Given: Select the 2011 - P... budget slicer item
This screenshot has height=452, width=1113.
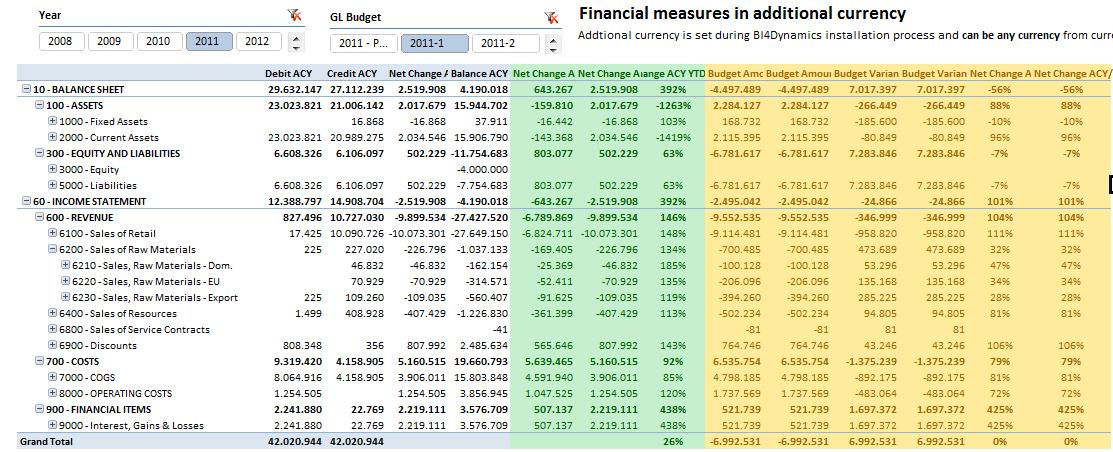Looking at the screenshot, I should [x=363, y=43].
